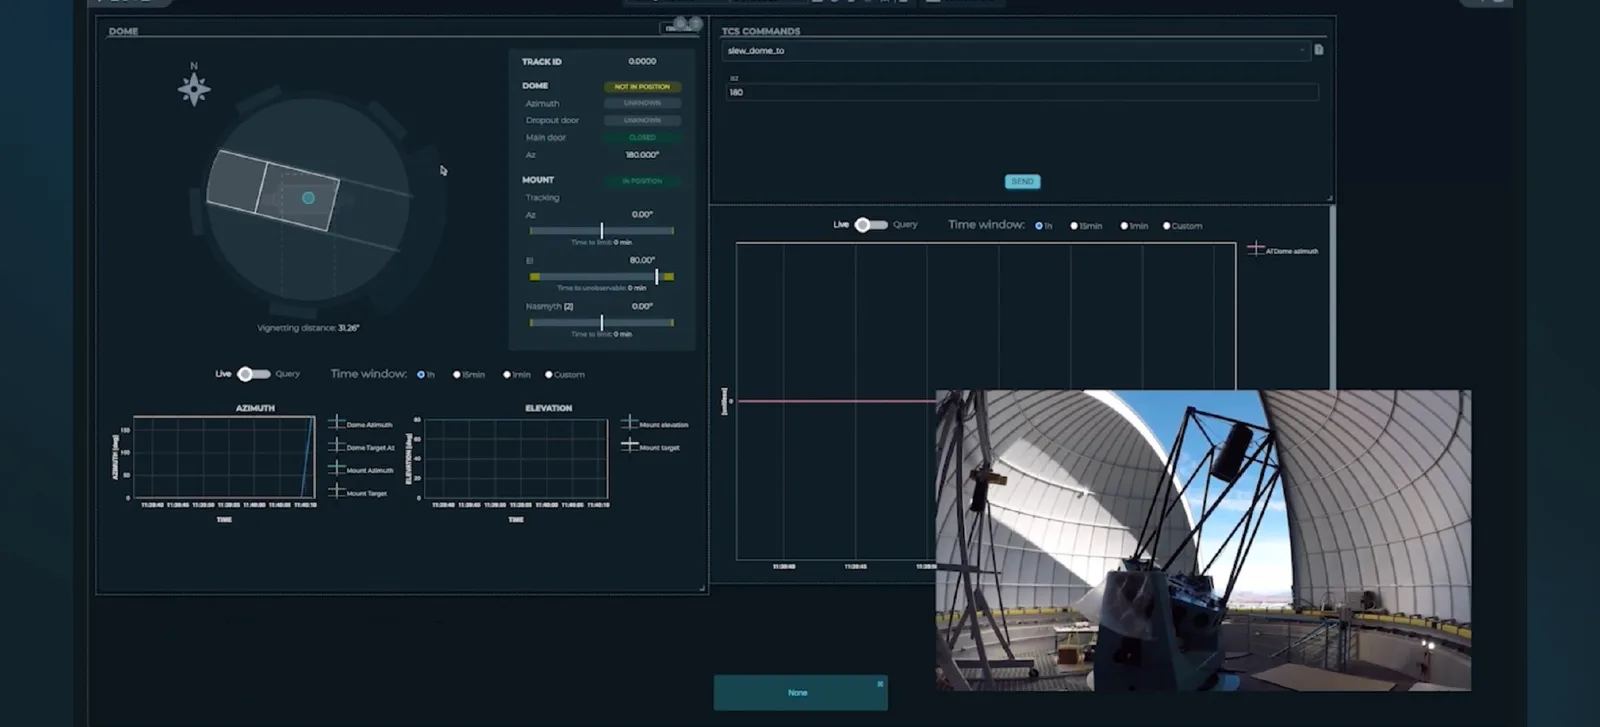Toggle Live/Query switch in Dome panel
Viewport: 1600px width, 727px height.
click(x=253, y=374)
